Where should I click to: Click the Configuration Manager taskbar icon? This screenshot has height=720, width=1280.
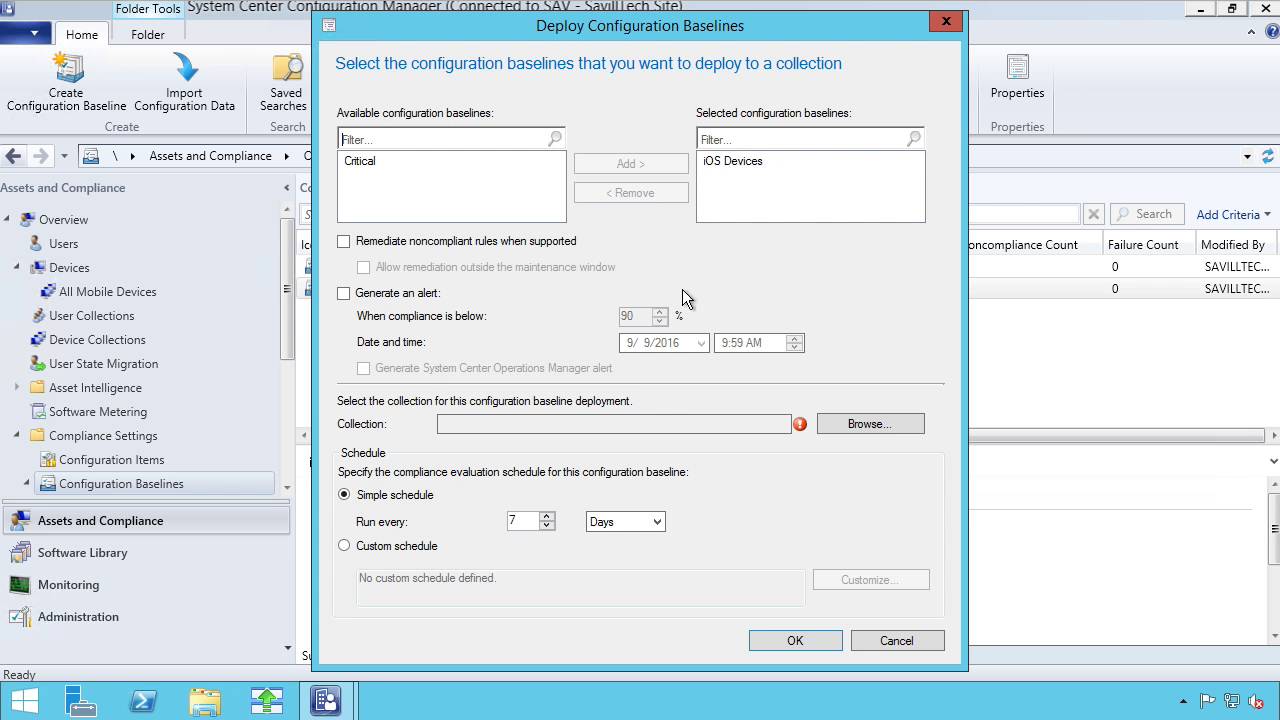pyautogui.click(x=326, y=700)
